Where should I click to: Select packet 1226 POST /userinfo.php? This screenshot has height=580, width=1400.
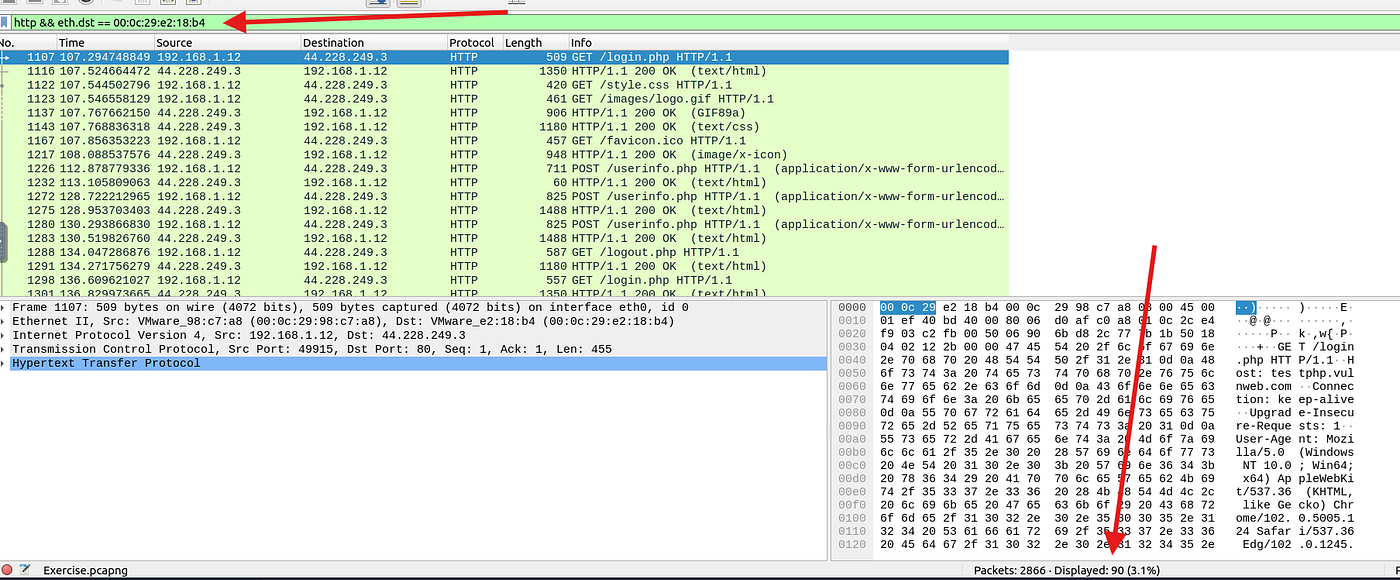click(504, 169)
